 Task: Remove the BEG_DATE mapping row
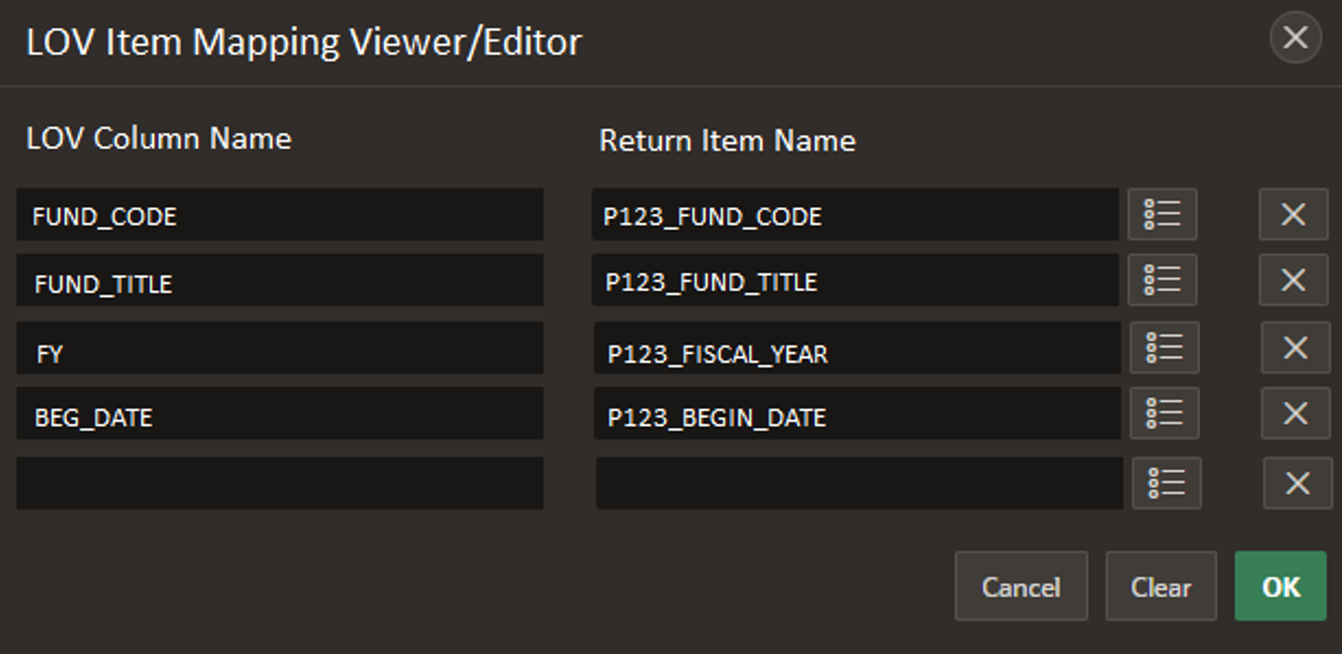pyautogui.click(x=1295, y=413)
